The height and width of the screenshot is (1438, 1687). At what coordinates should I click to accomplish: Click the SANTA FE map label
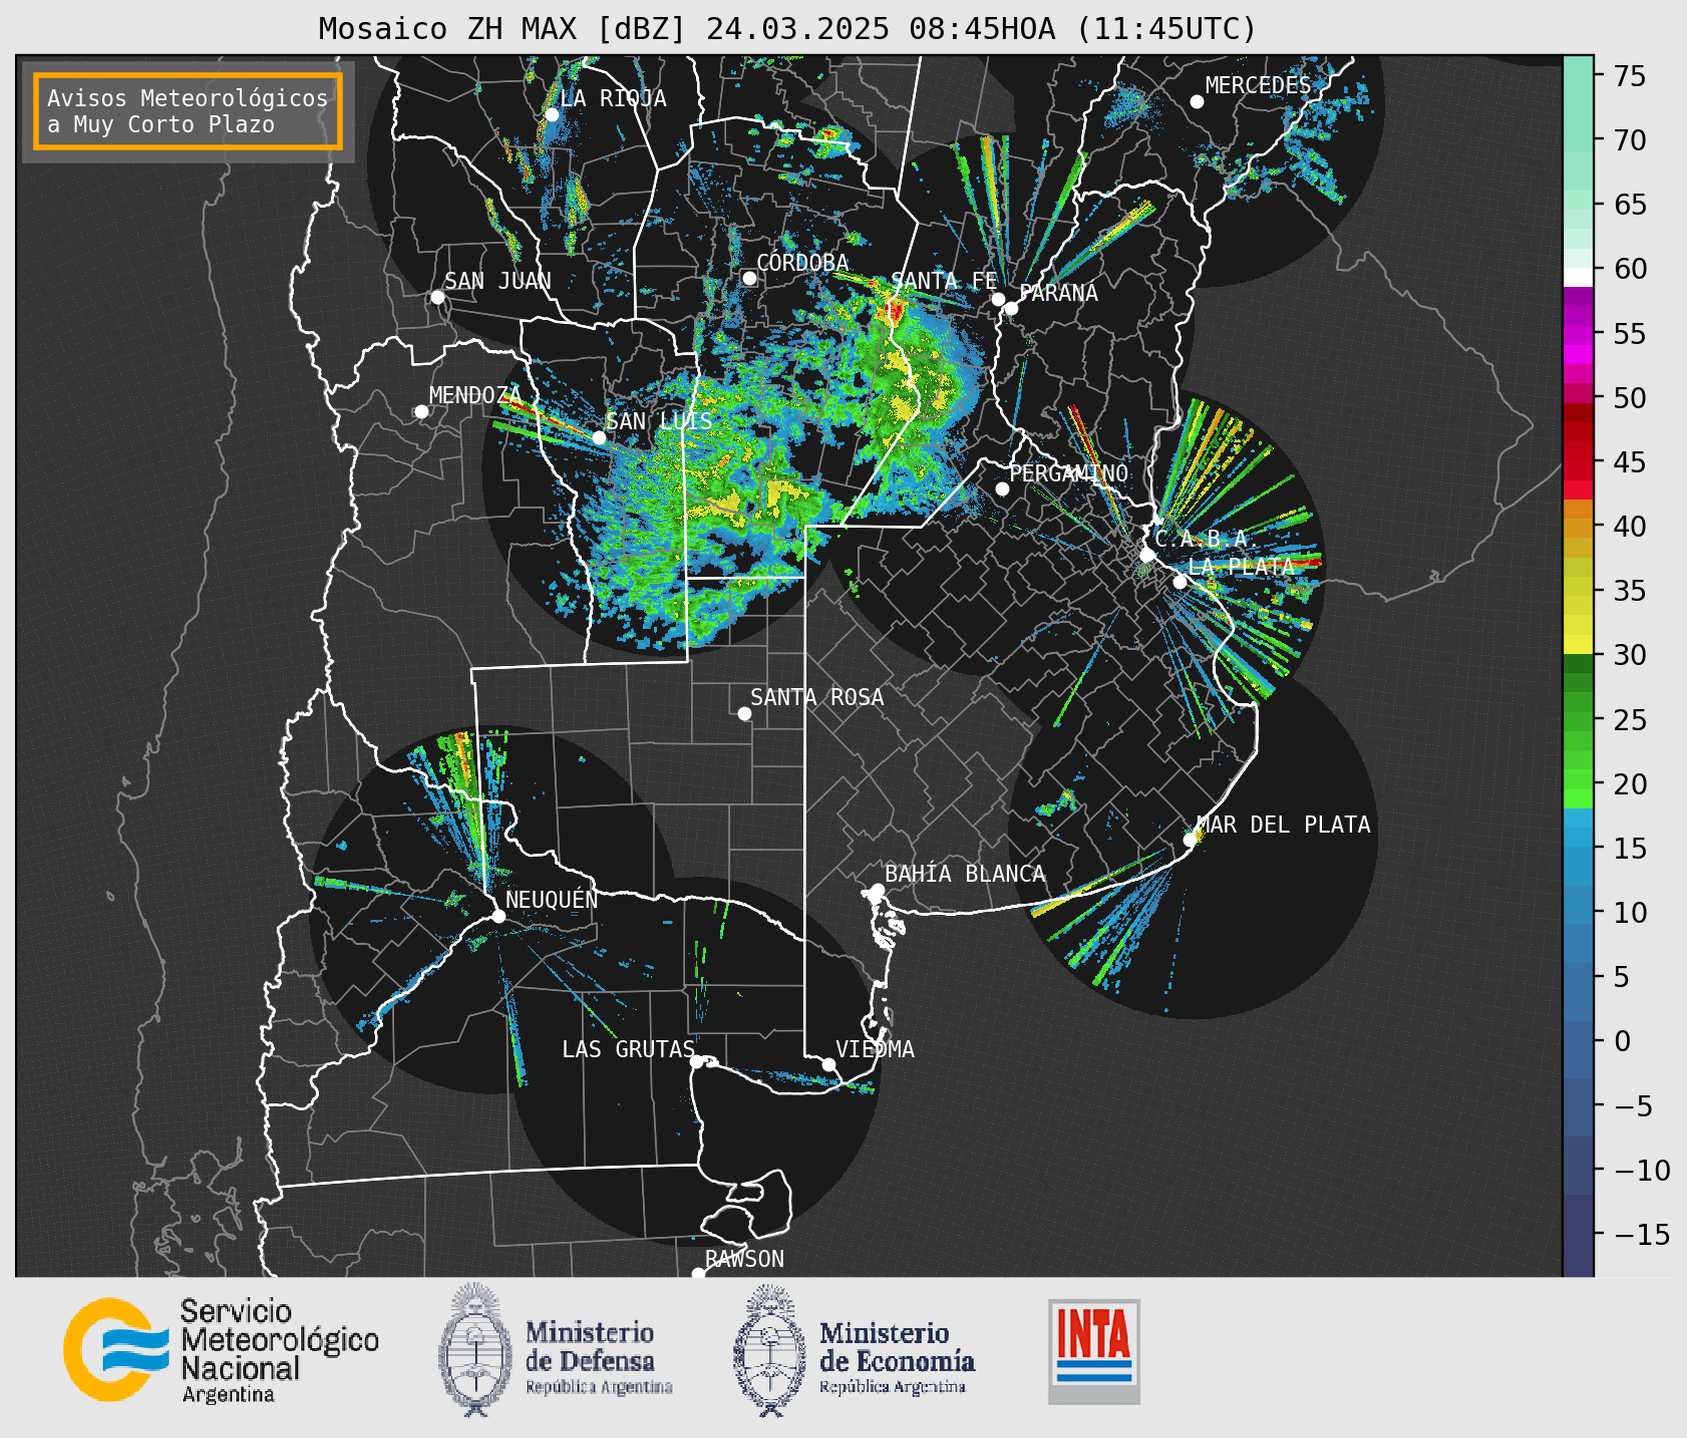tap(944, 281)
